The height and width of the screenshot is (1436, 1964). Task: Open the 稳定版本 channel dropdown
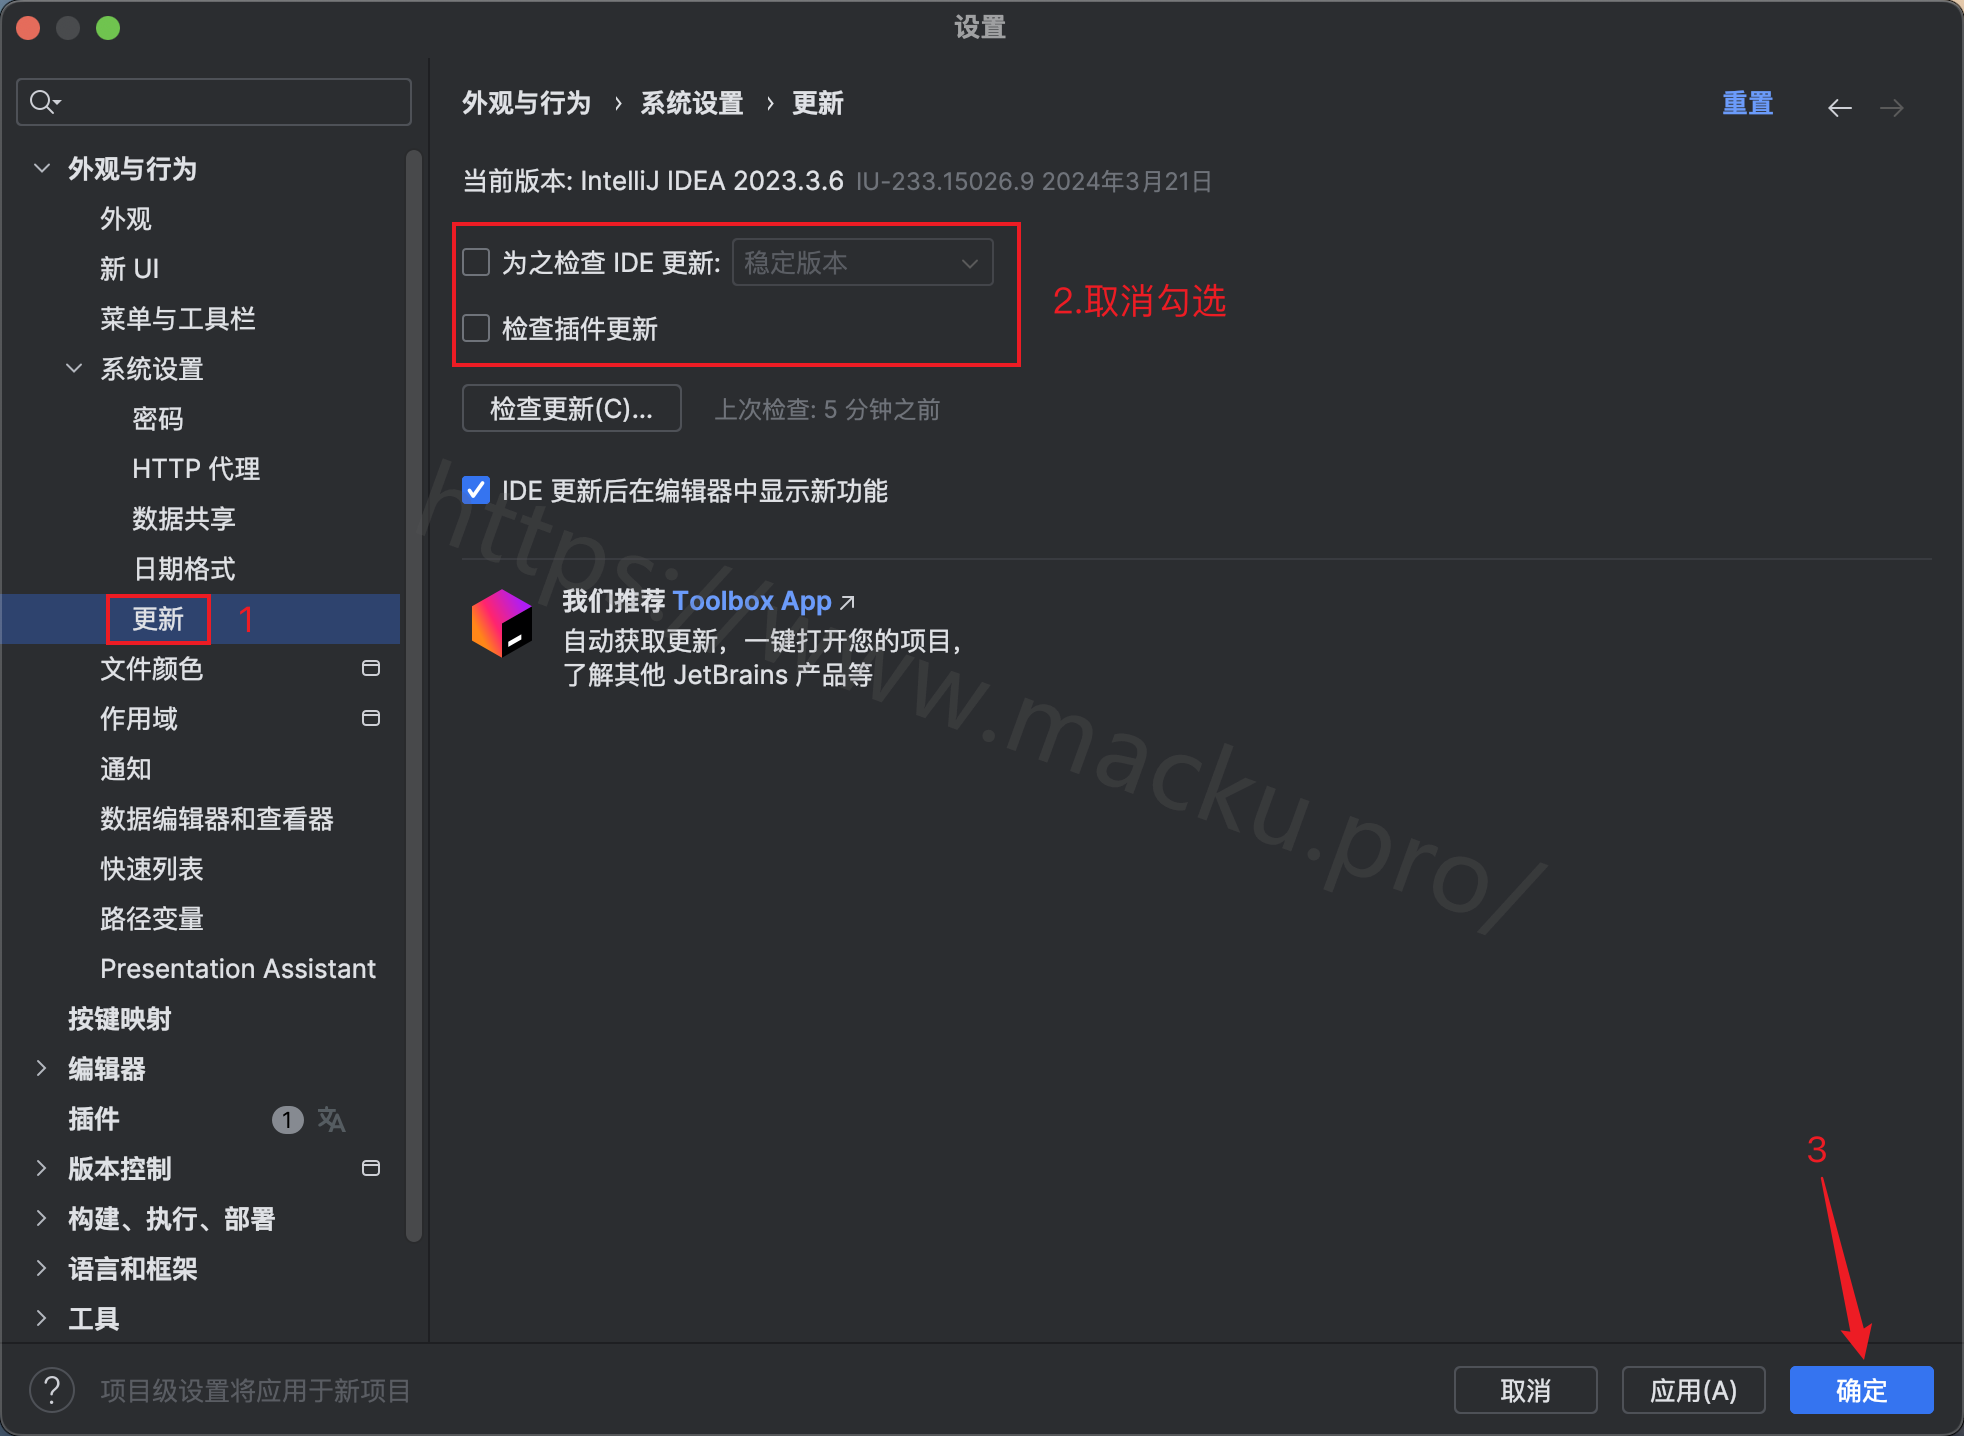click(863, 262)
